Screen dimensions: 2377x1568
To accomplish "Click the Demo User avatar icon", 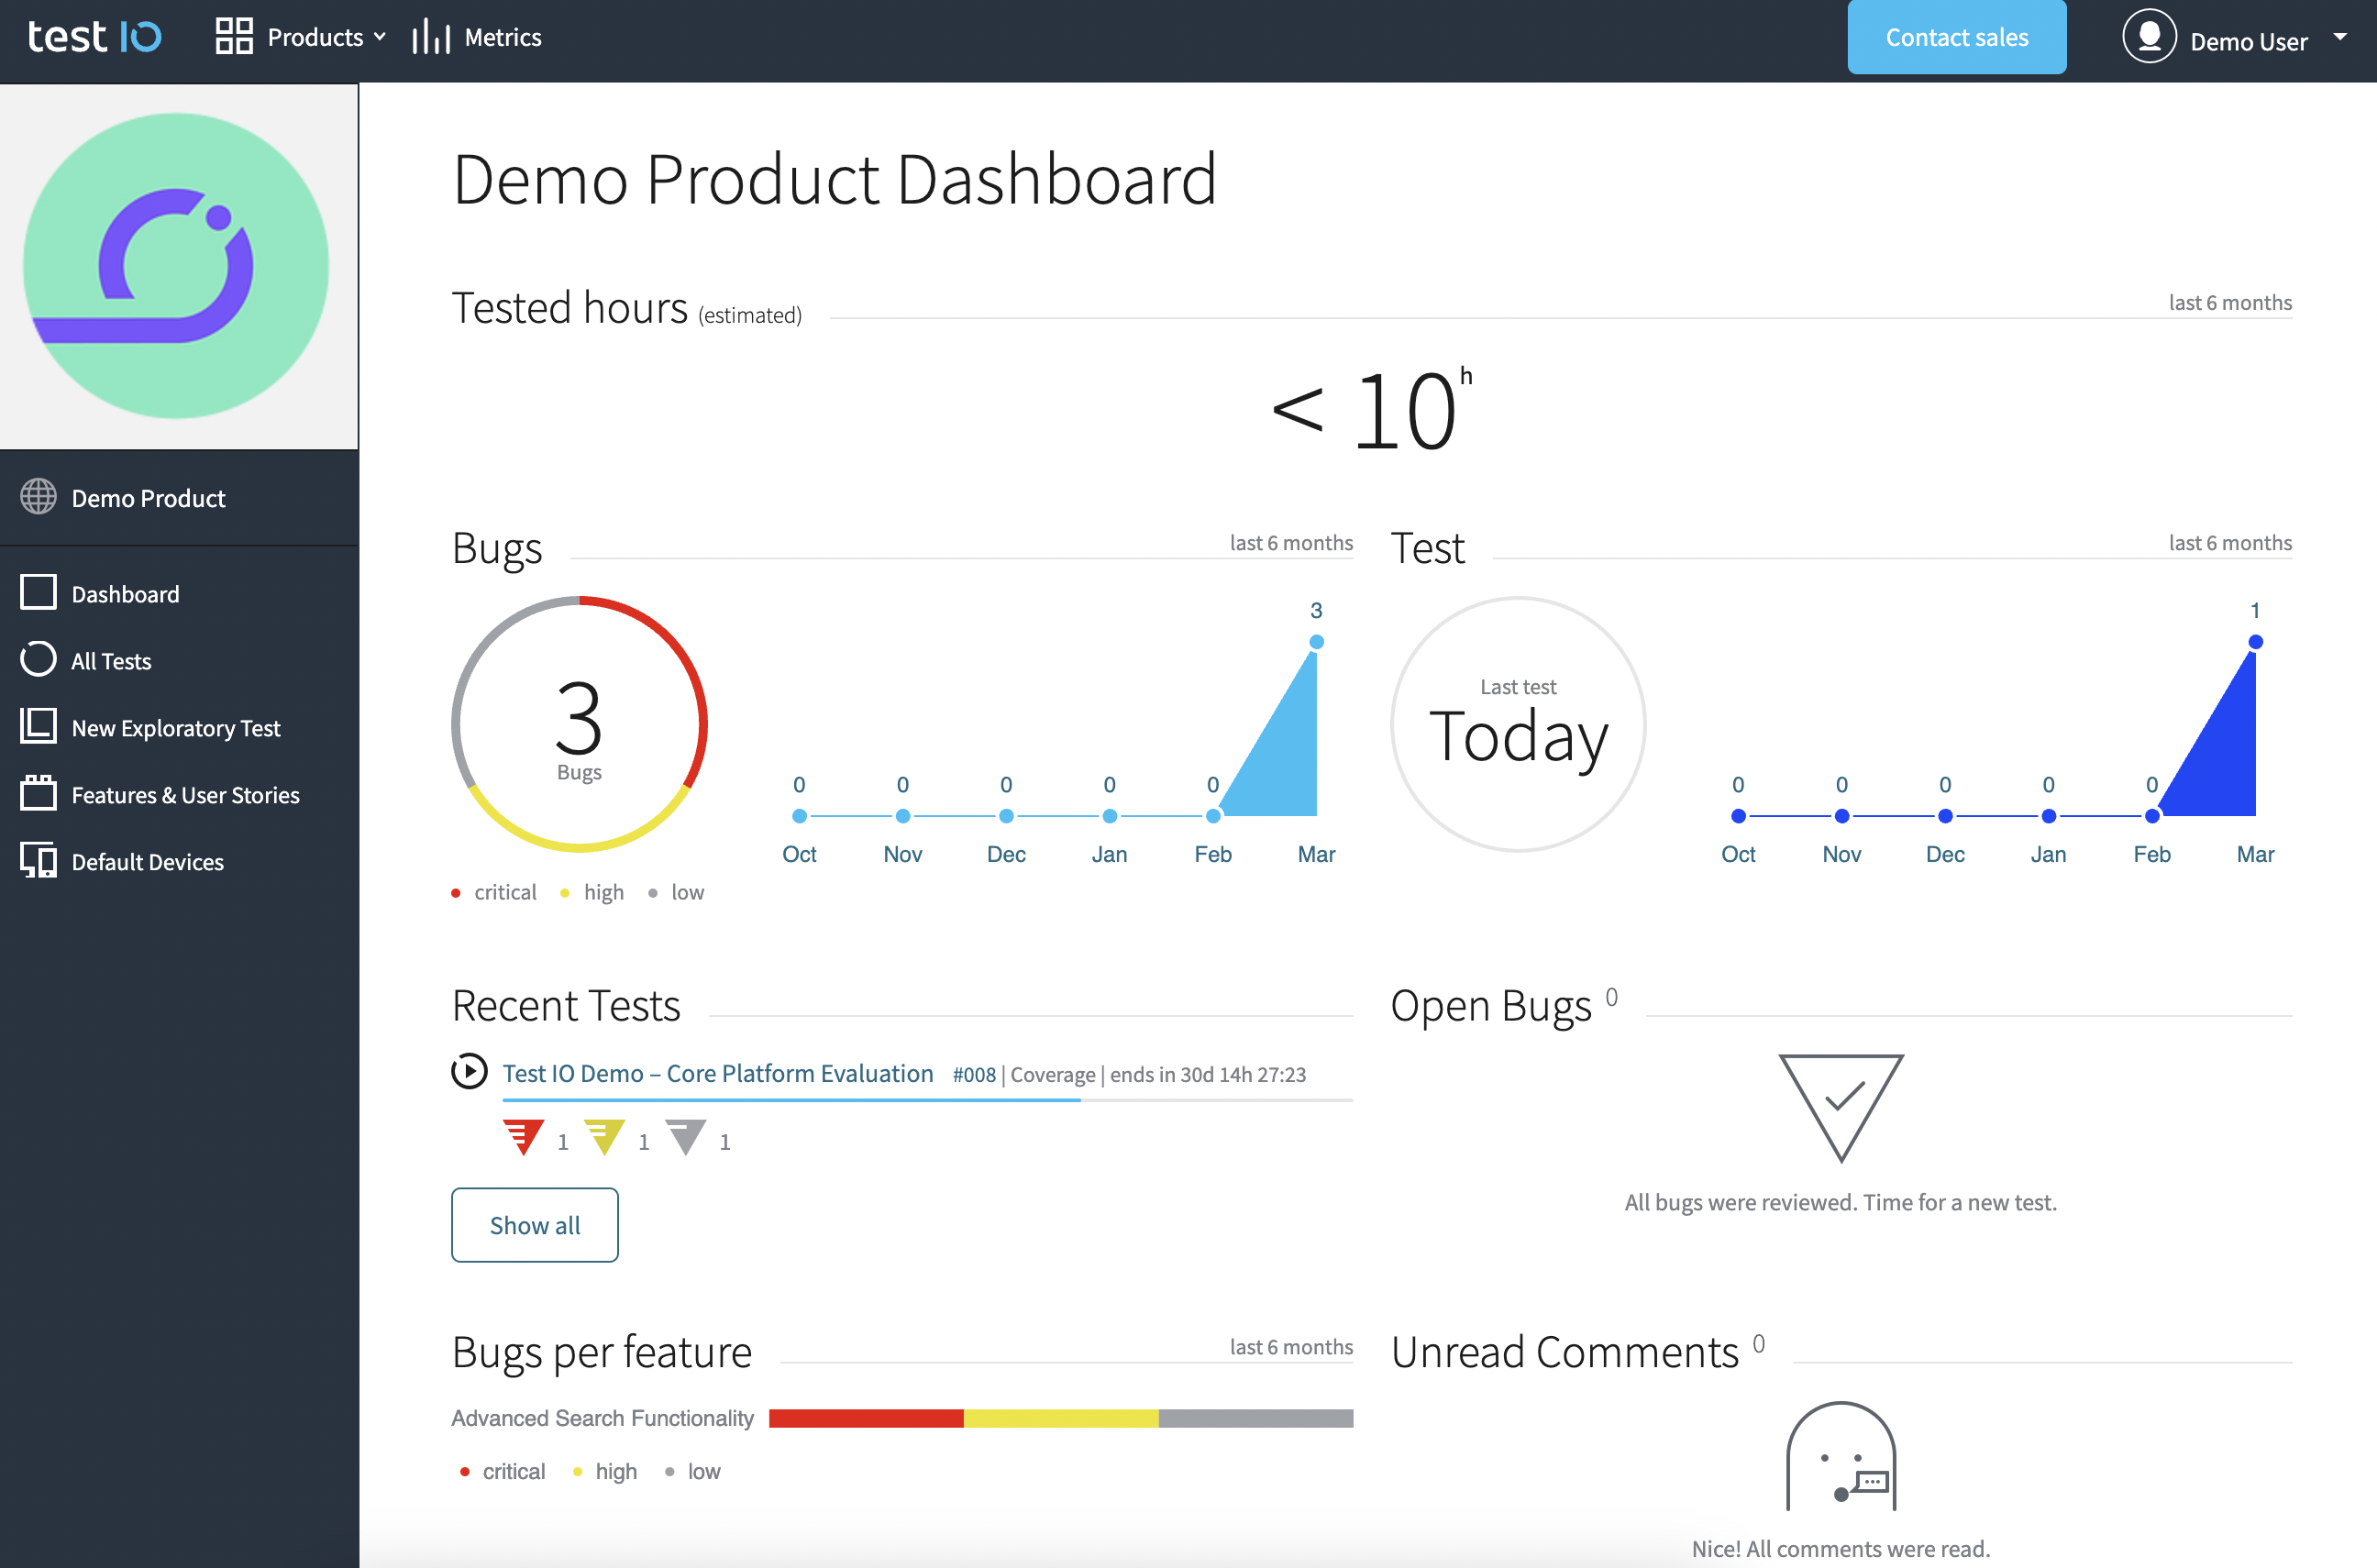I will [x=2148, y=37].
